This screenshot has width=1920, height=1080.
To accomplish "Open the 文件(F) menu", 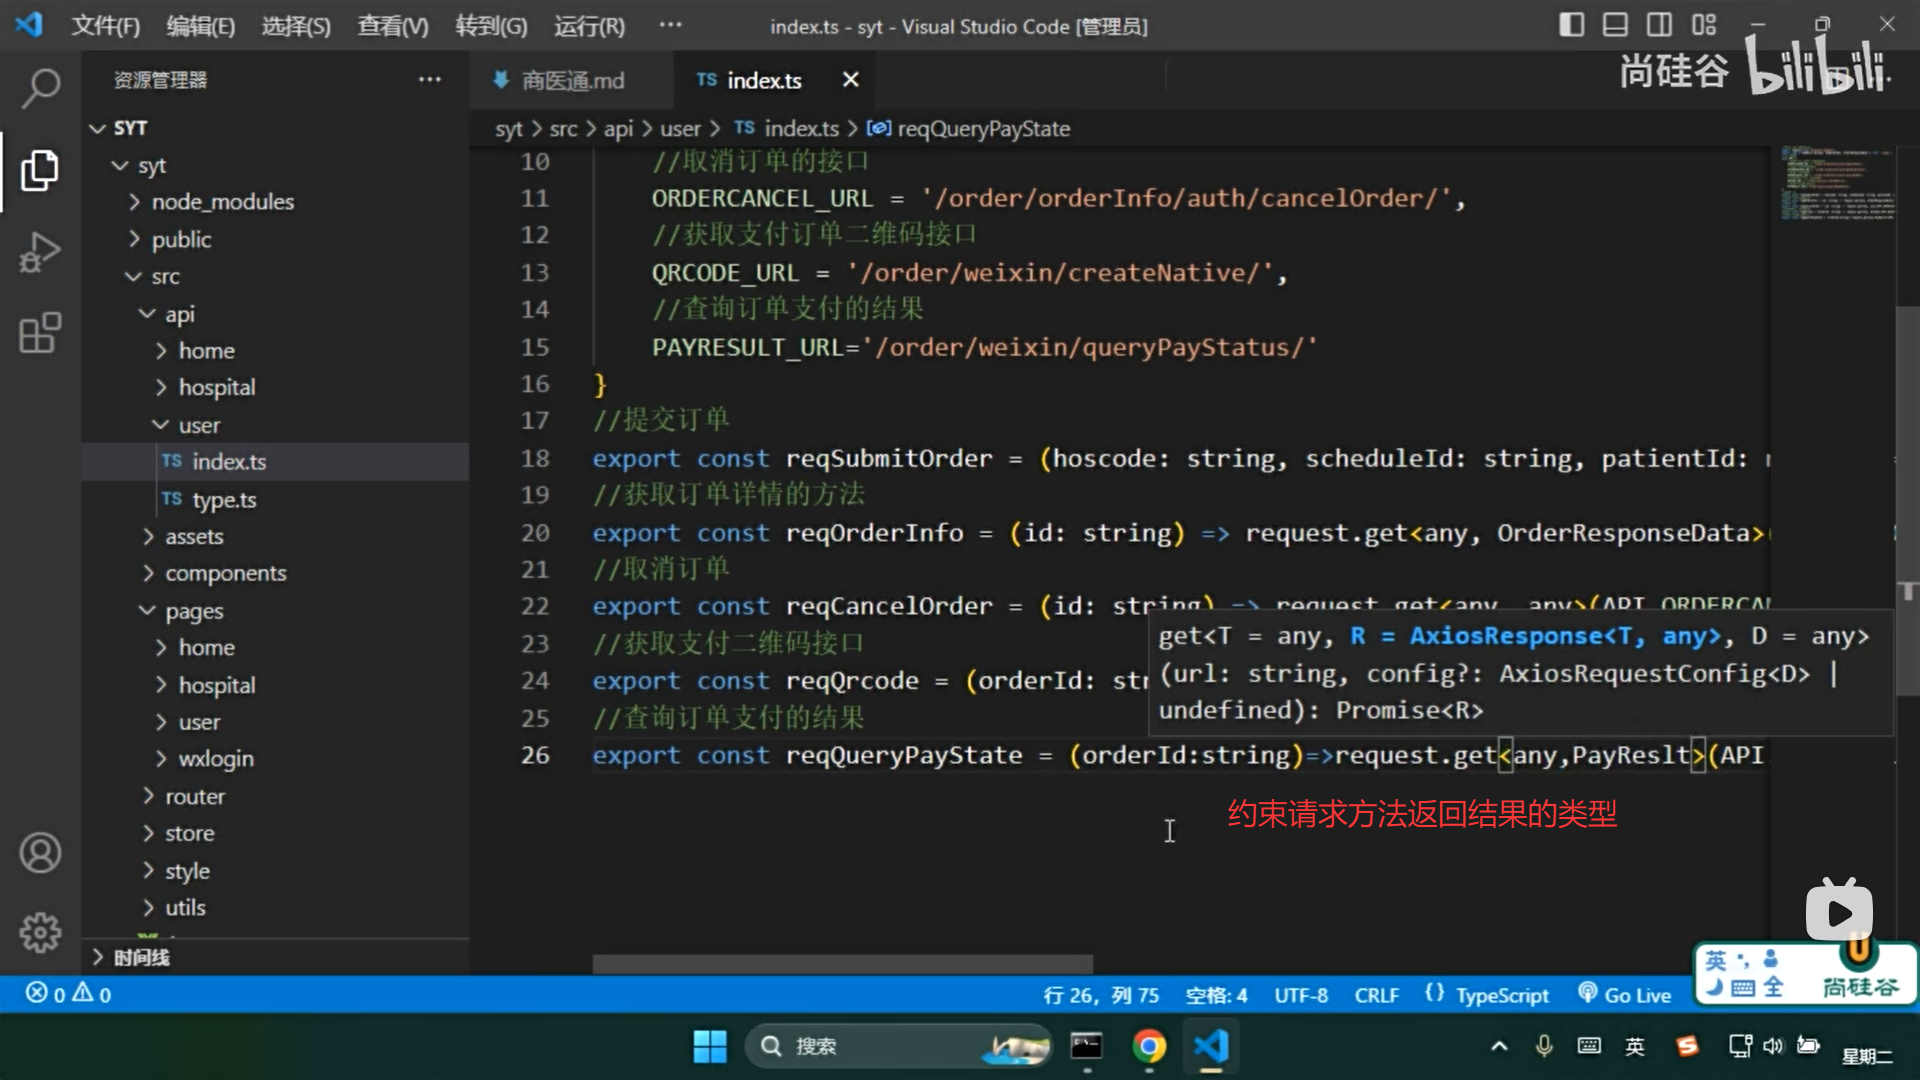I will (x=105, y=26).
